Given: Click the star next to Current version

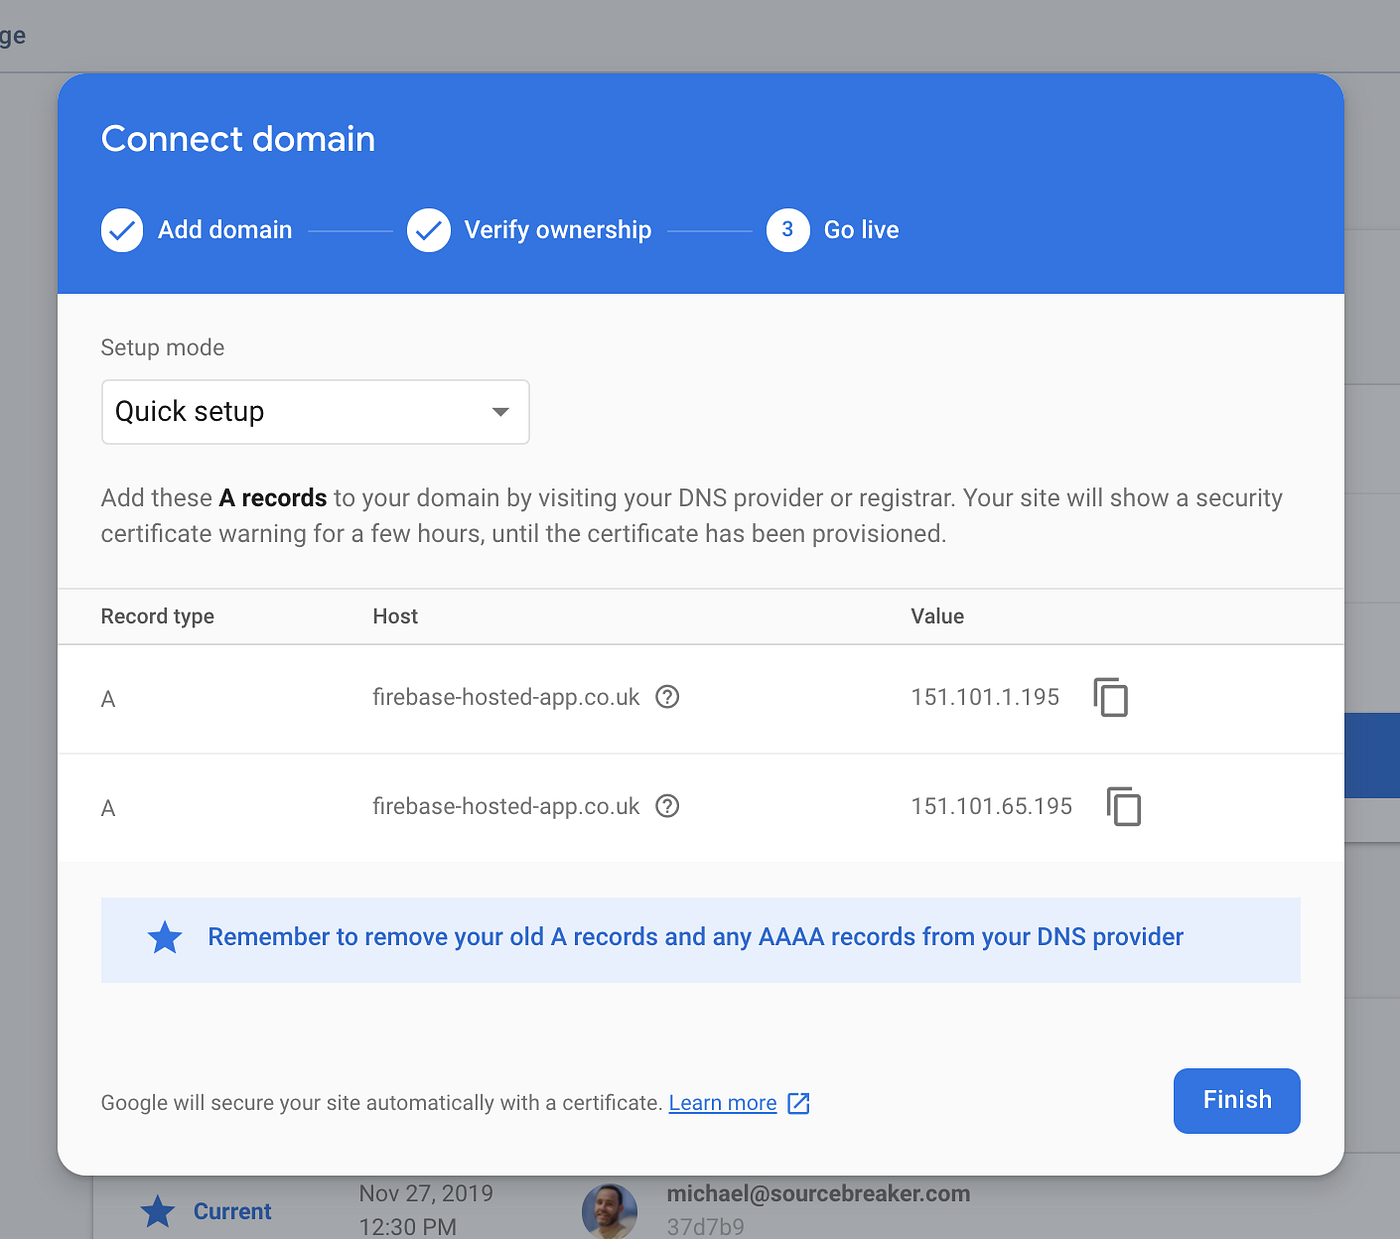Looking at the screenshot, I should pyautogui.click(x=157, y=1211).
